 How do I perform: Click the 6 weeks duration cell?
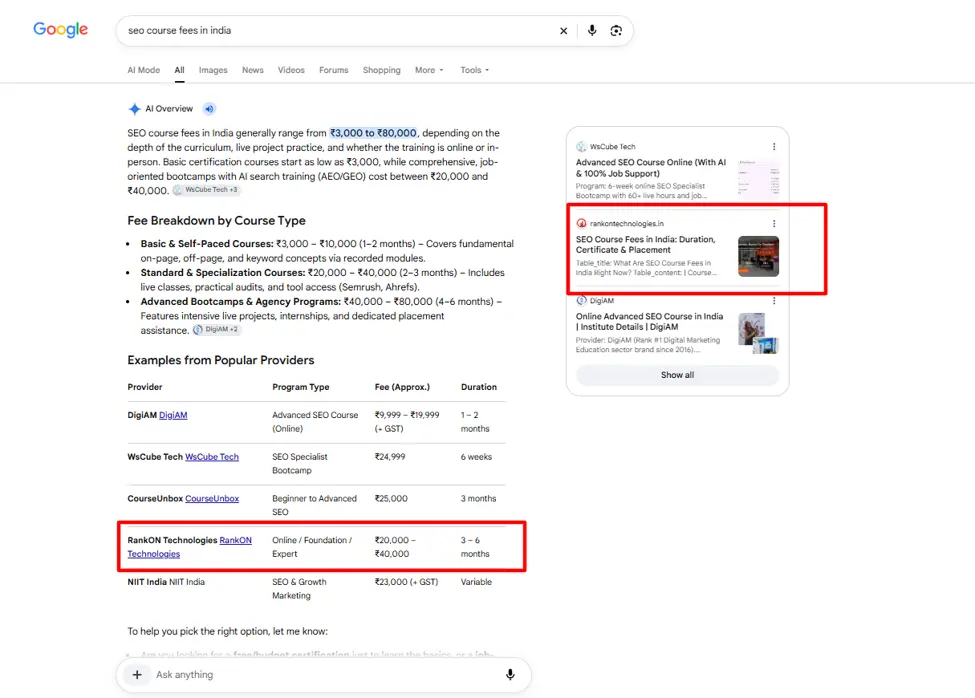pos(476,457)
